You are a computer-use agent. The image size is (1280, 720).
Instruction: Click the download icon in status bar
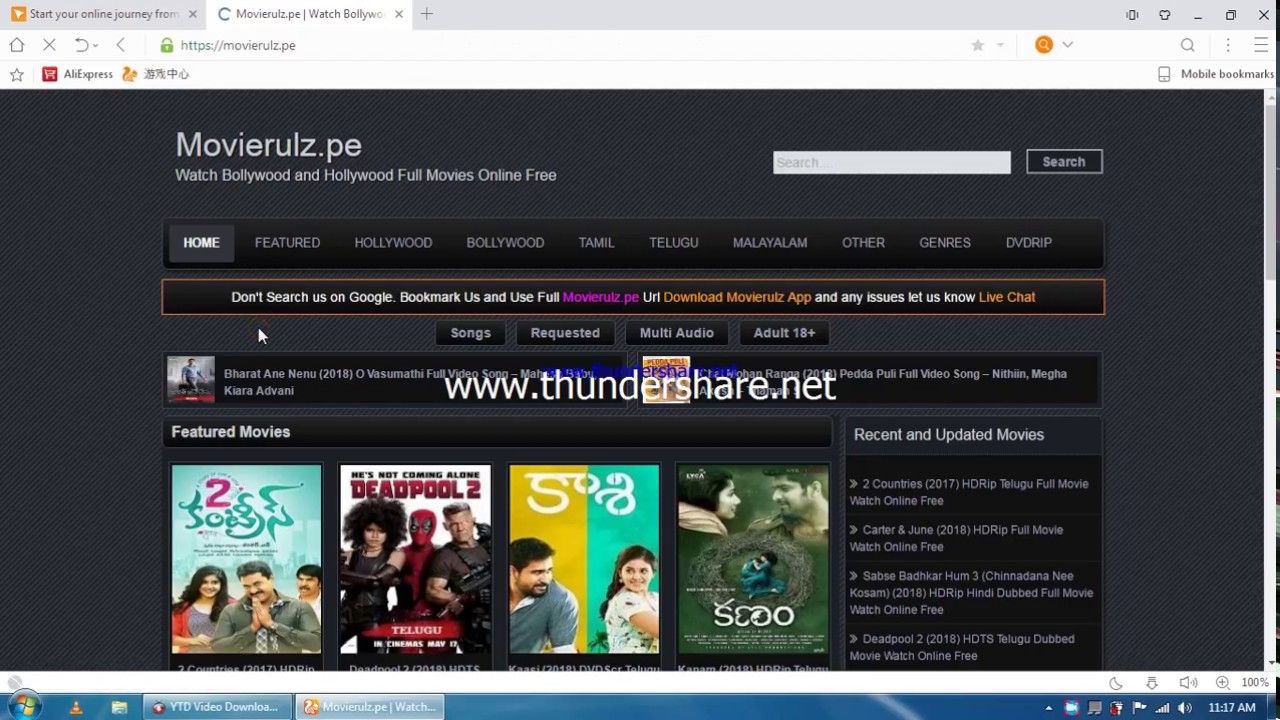[1152, 682]
